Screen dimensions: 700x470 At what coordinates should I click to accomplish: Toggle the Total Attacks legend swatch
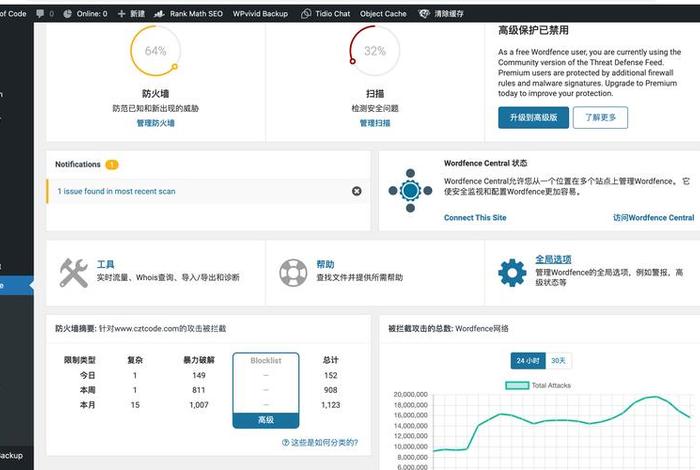(x=517, y=385)
